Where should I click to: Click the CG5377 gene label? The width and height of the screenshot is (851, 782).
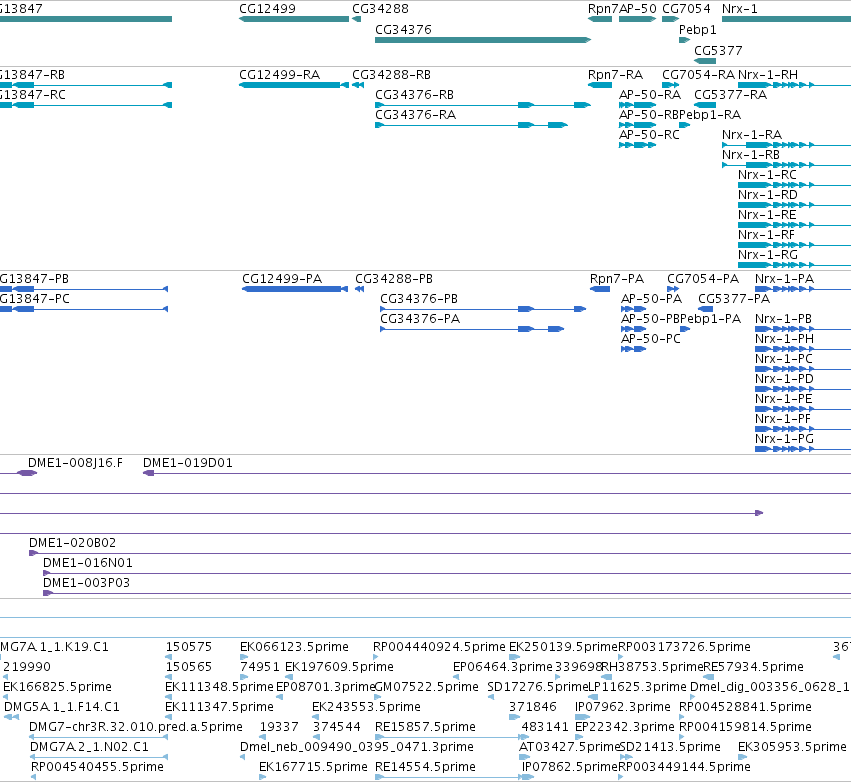pyautogui.click(x=718, y=50)
